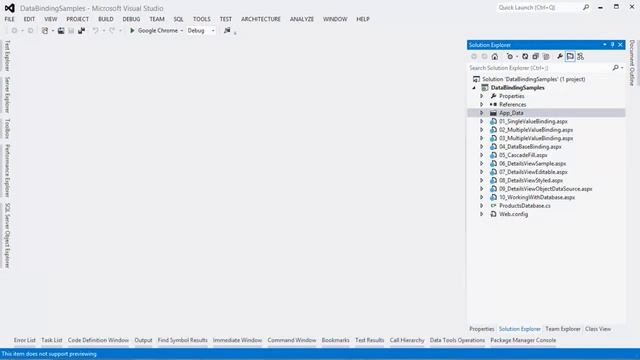Expand the Web.config node
This screenshot has width=640, height=360.
pyautogui.click(x=482, y=214)
